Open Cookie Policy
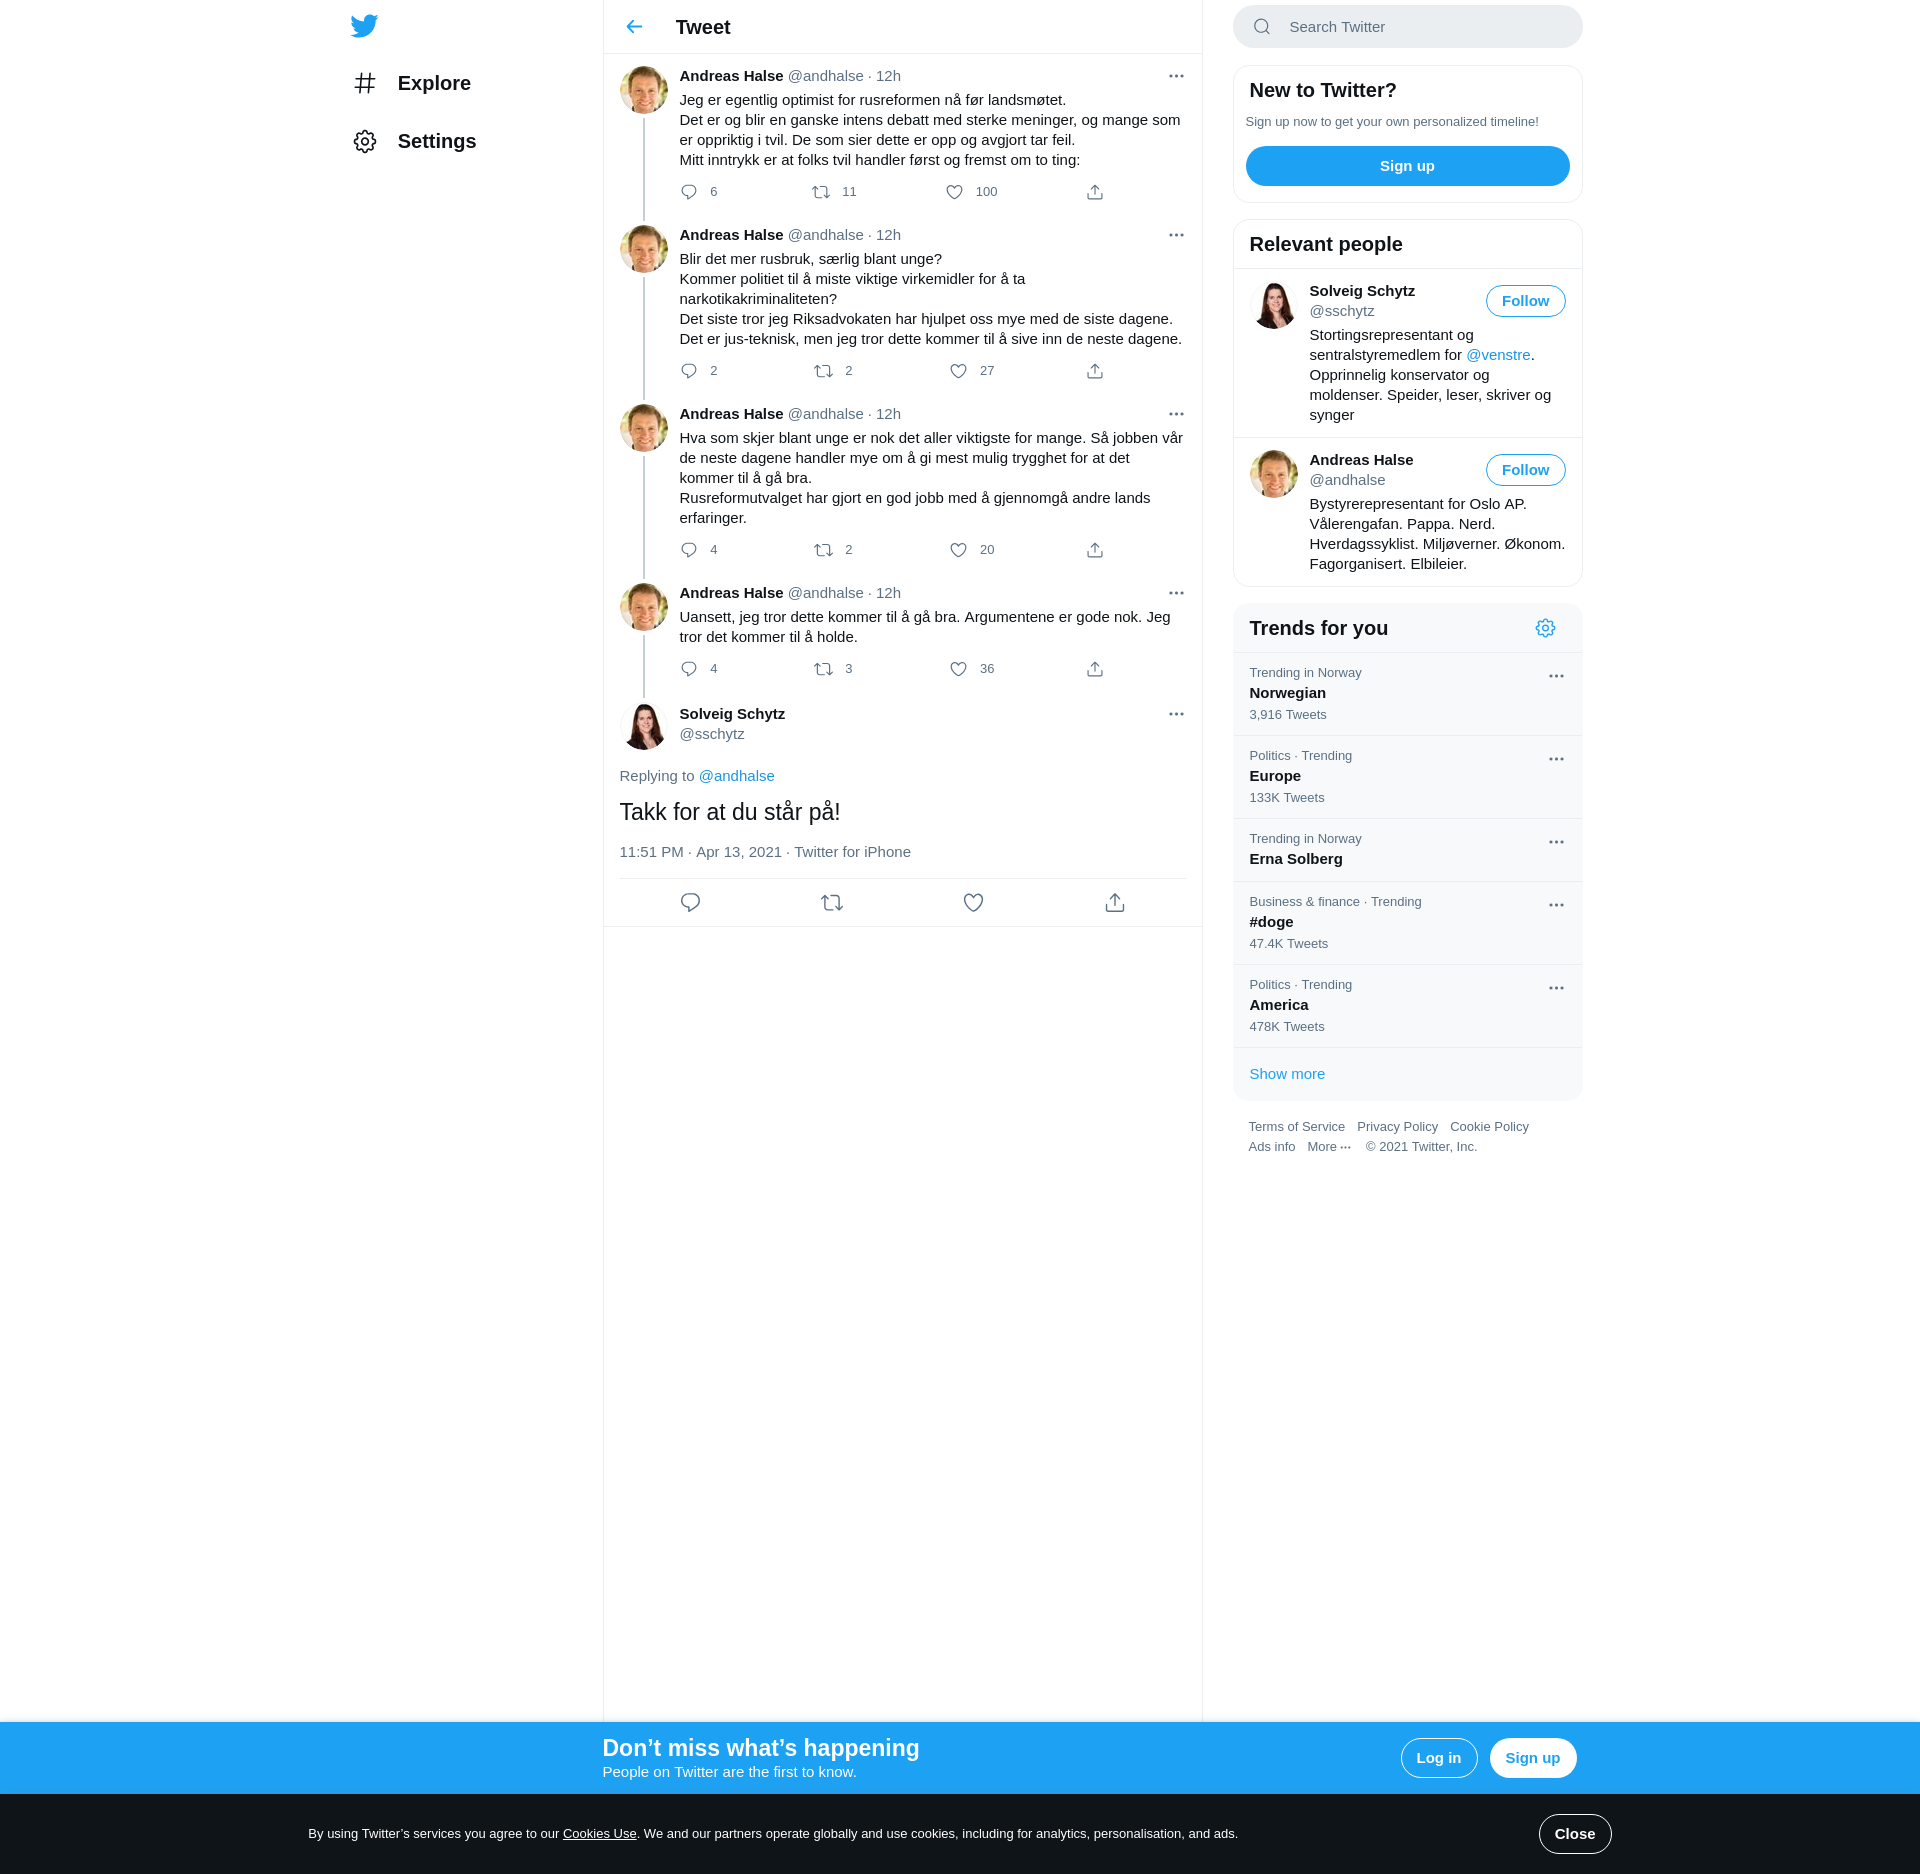Screen dimensions: 1920x1874 pos(1489,1127)
